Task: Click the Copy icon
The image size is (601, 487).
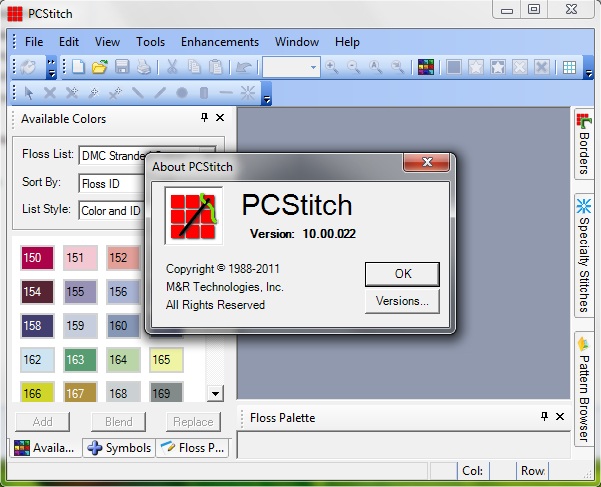Action: (194, 67)
